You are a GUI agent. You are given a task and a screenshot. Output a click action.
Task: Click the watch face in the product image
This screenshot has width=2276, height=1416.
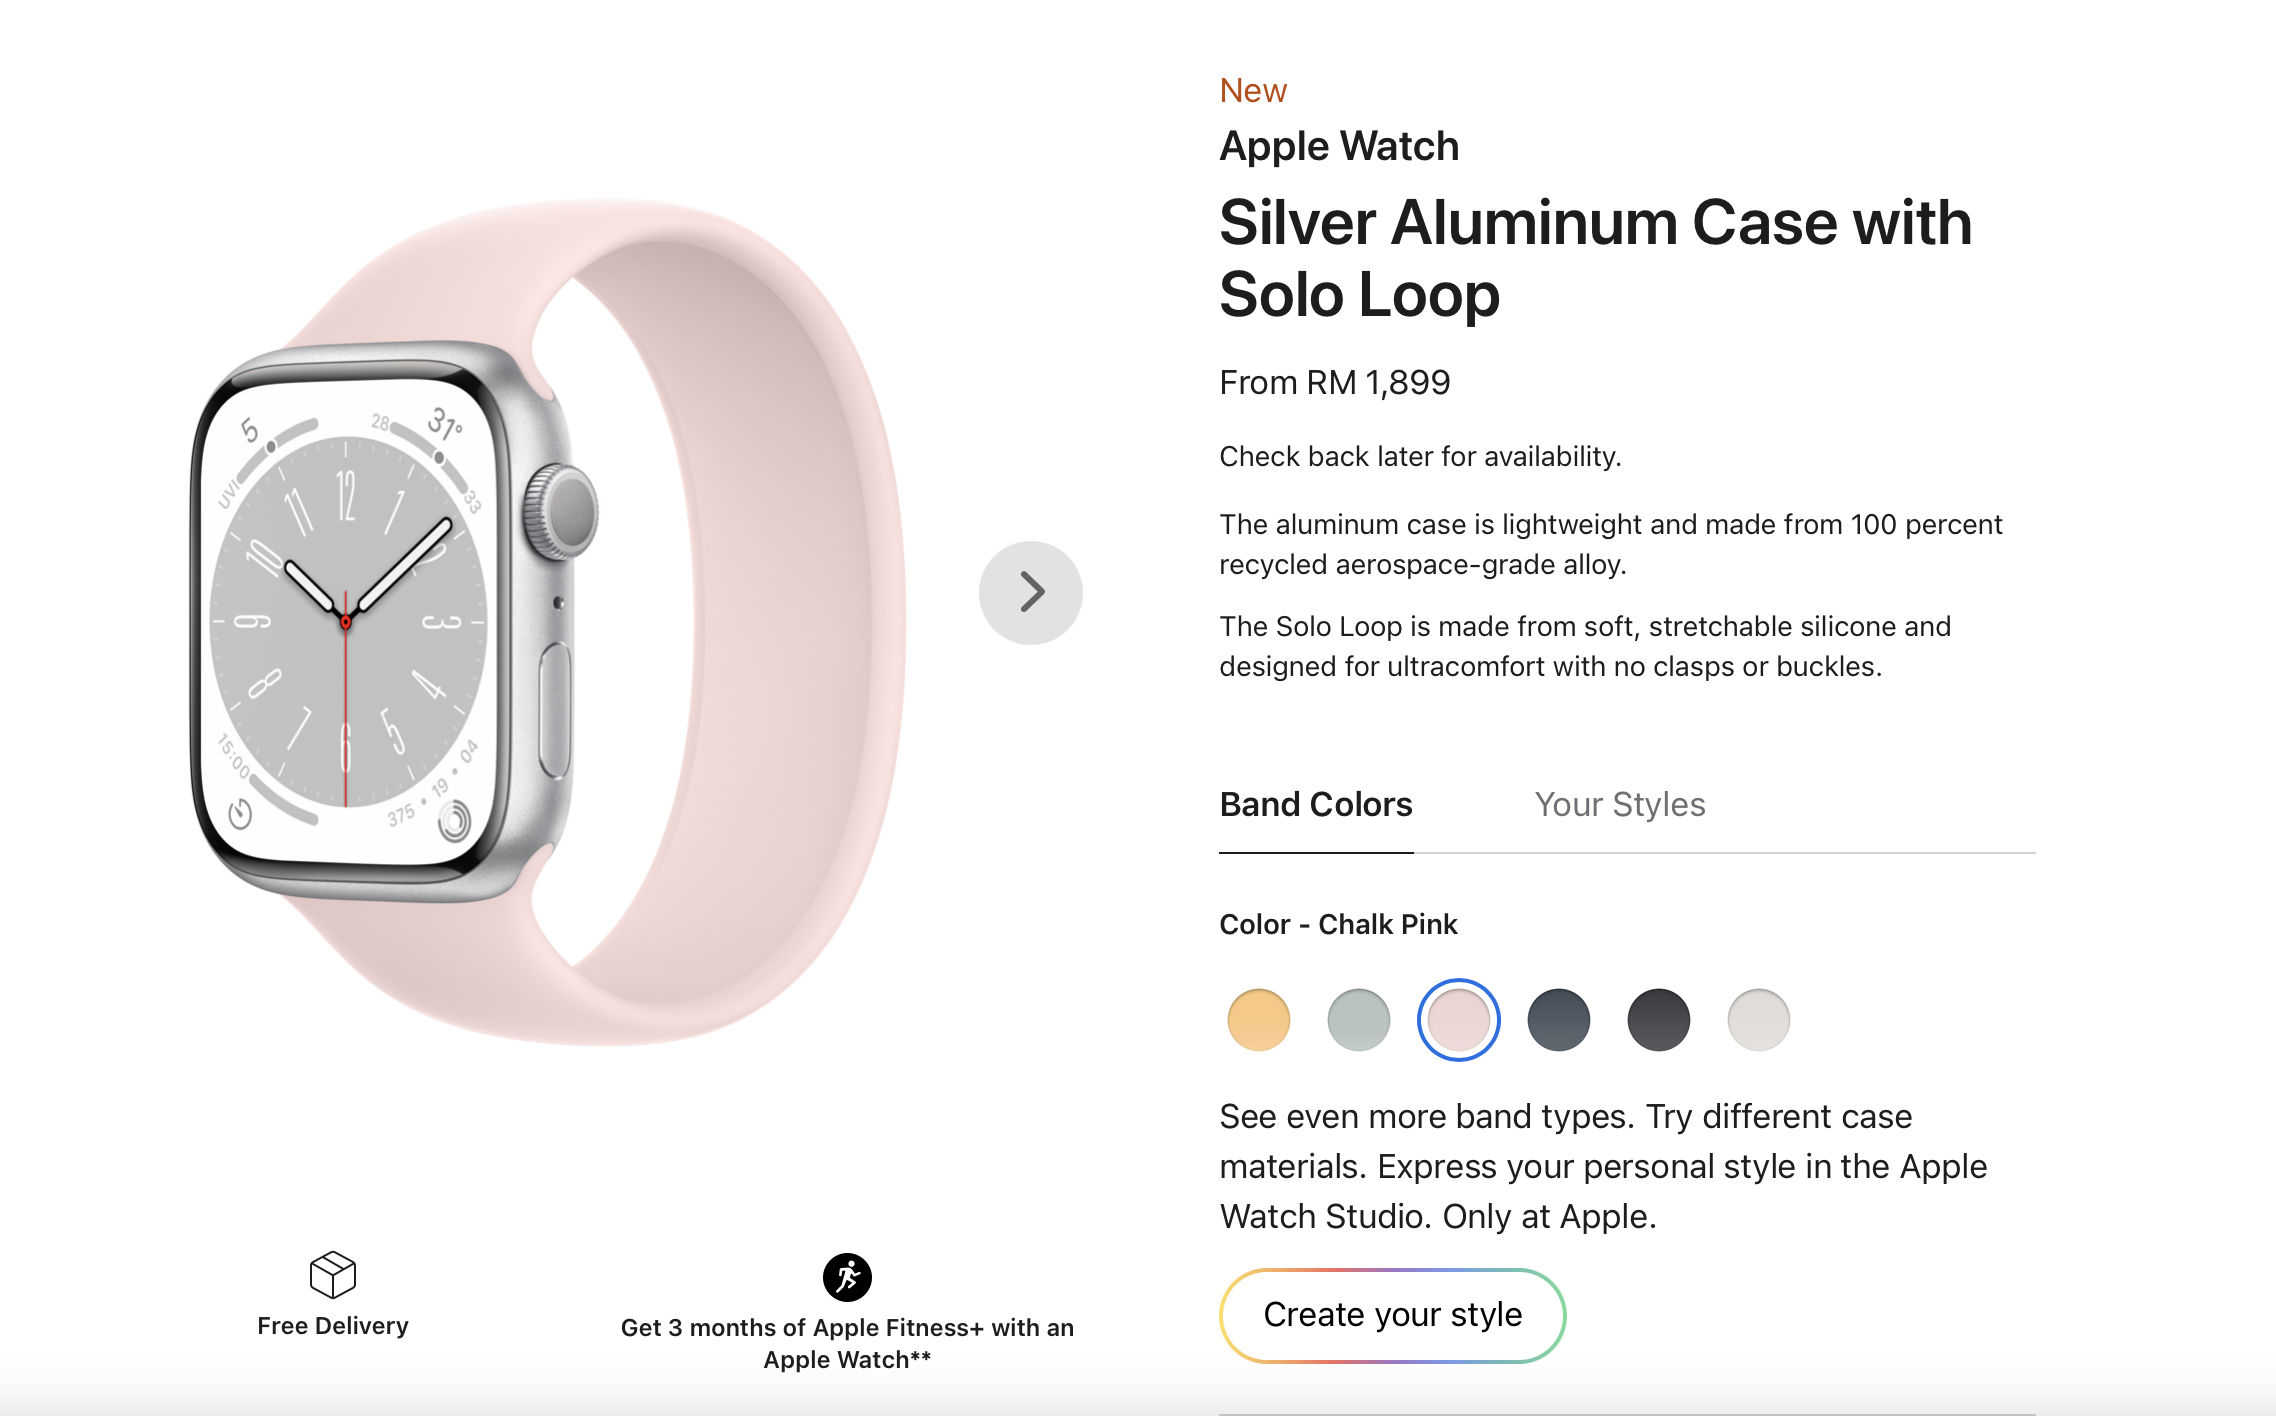tap(346, 622)
